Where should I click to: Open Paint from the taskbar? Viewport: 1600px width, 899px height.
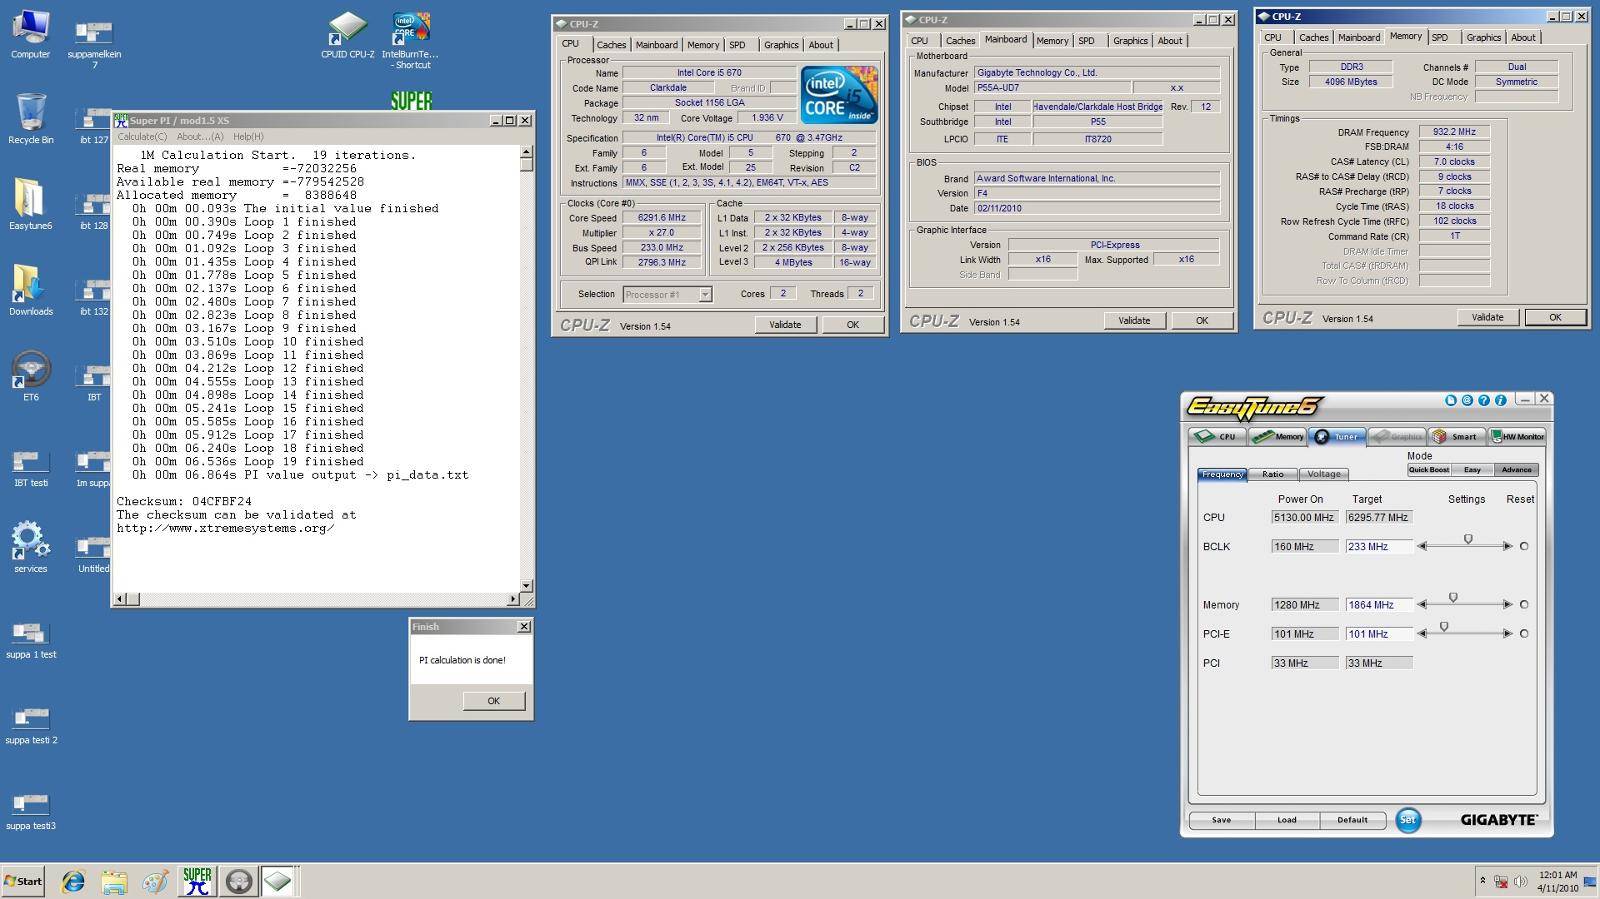point(155,881)
